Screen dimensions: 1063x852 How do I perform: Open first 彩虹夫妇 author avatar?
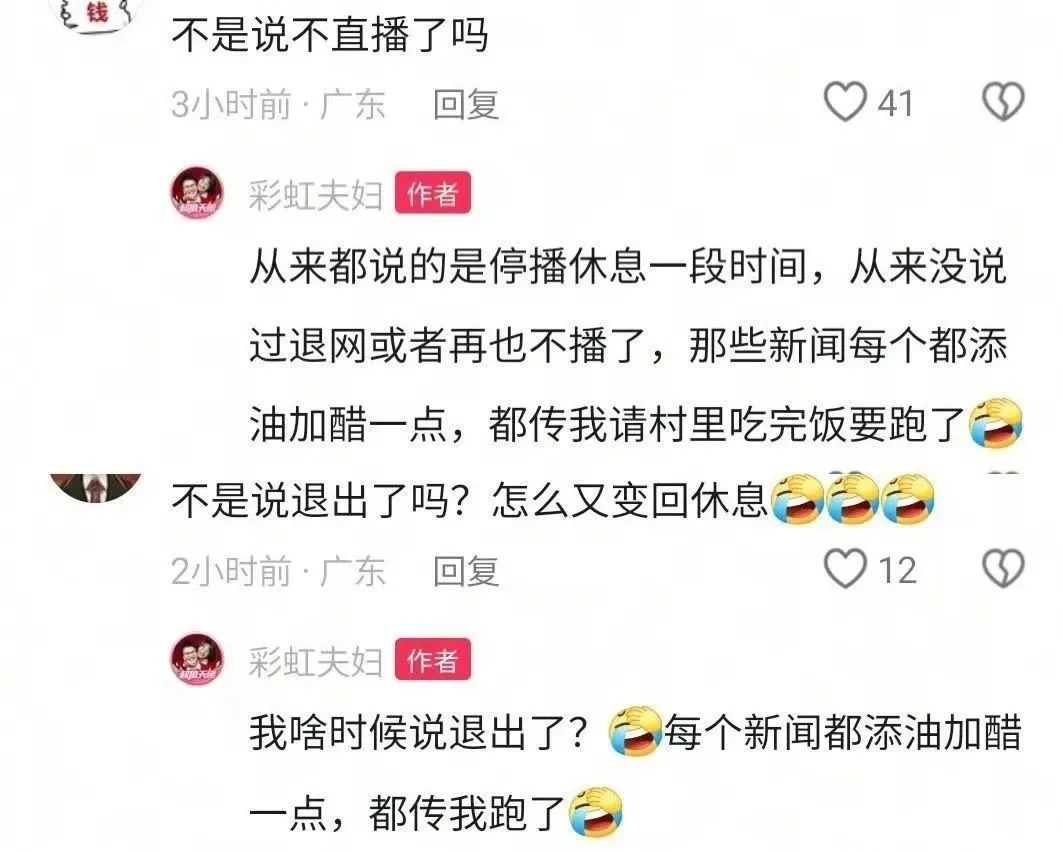197,193
